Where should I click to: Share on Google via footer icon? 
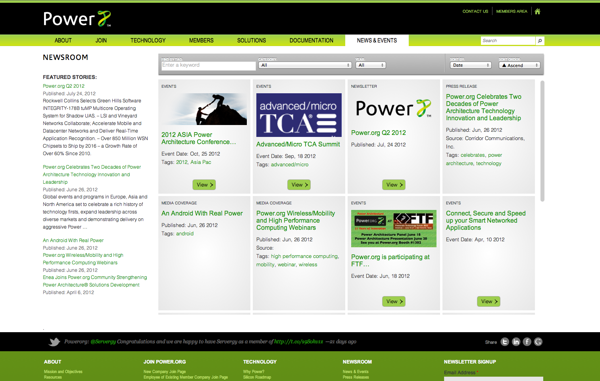(x=538, y=342)
